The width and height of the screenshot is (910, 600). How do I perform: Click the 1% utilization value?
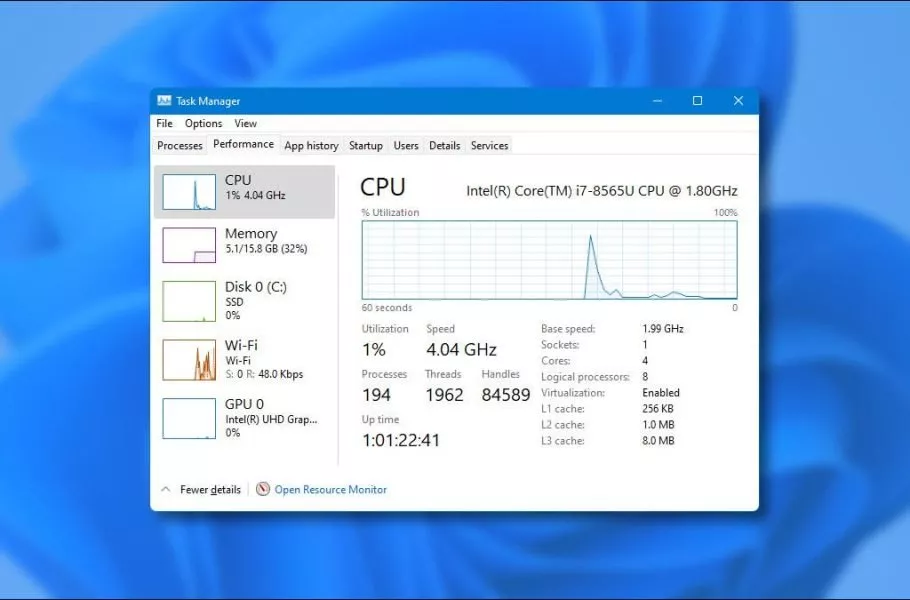[x=374, y=349]
